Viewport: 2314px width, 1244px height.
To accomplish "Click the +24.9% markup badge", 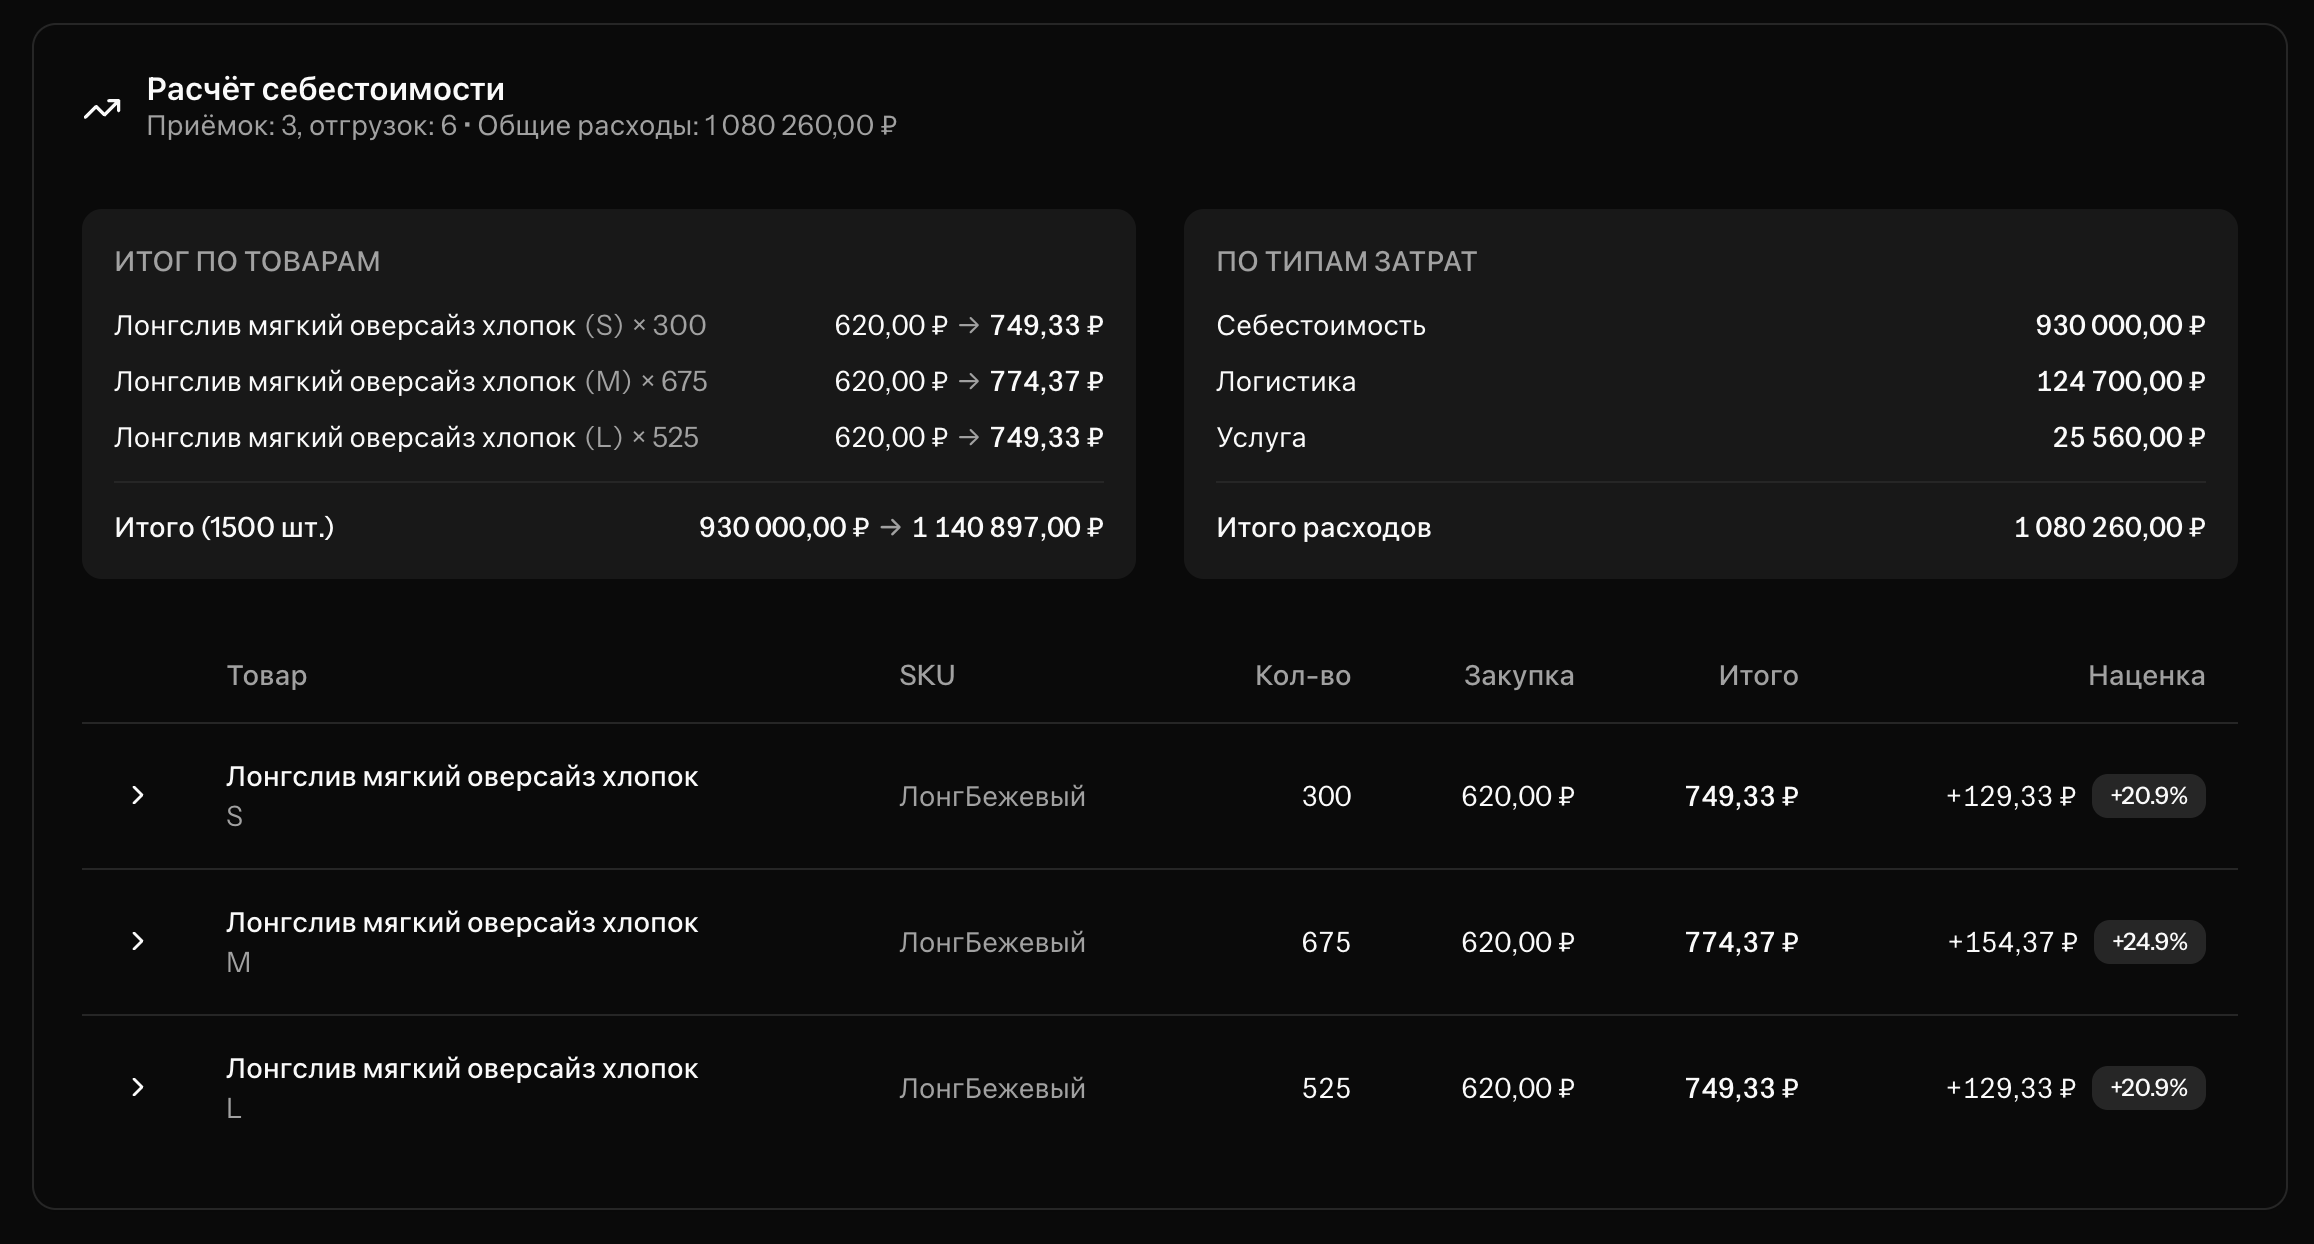I will pos(2149,942).
